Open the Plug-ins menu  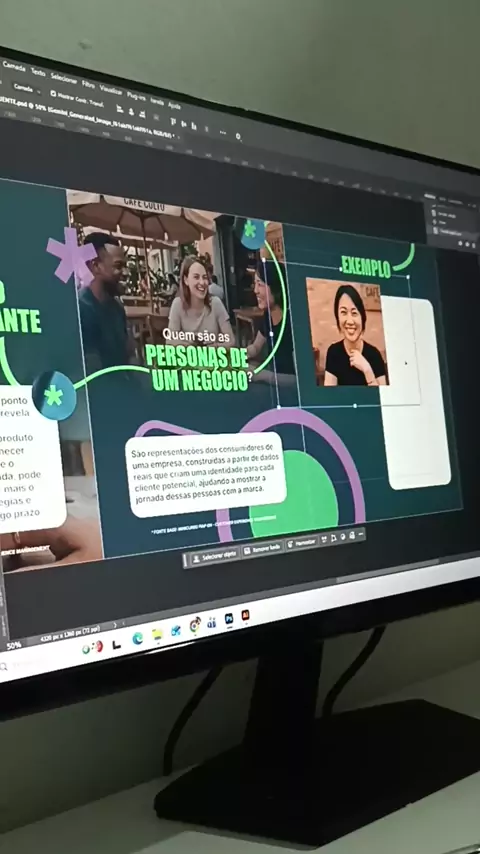(x=136, y=95)
